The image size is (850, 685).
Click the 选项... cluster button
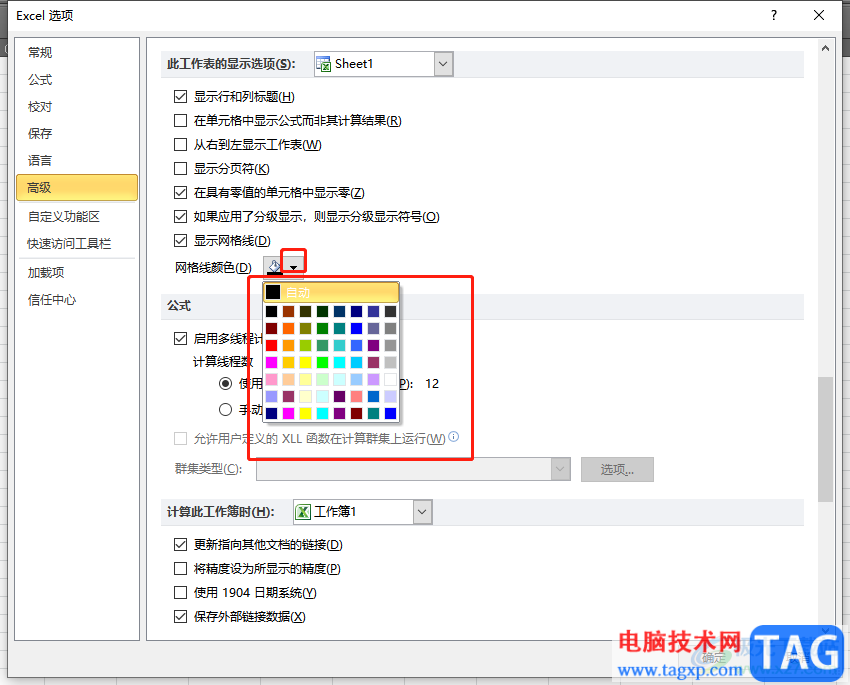click(x=617, y=469)
